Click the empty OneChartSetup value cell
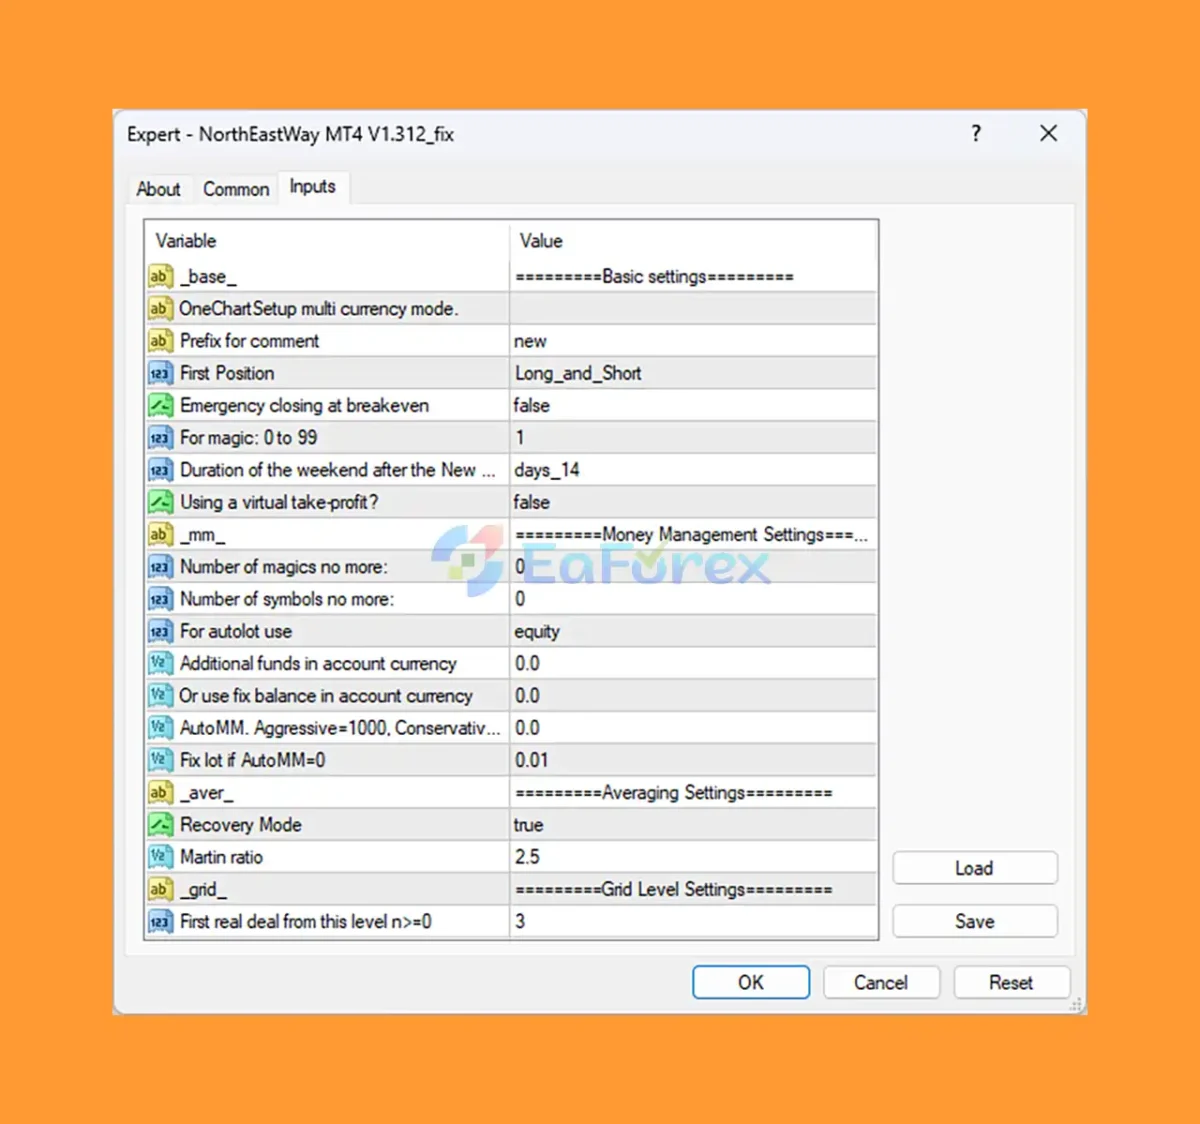 (693, 308)
